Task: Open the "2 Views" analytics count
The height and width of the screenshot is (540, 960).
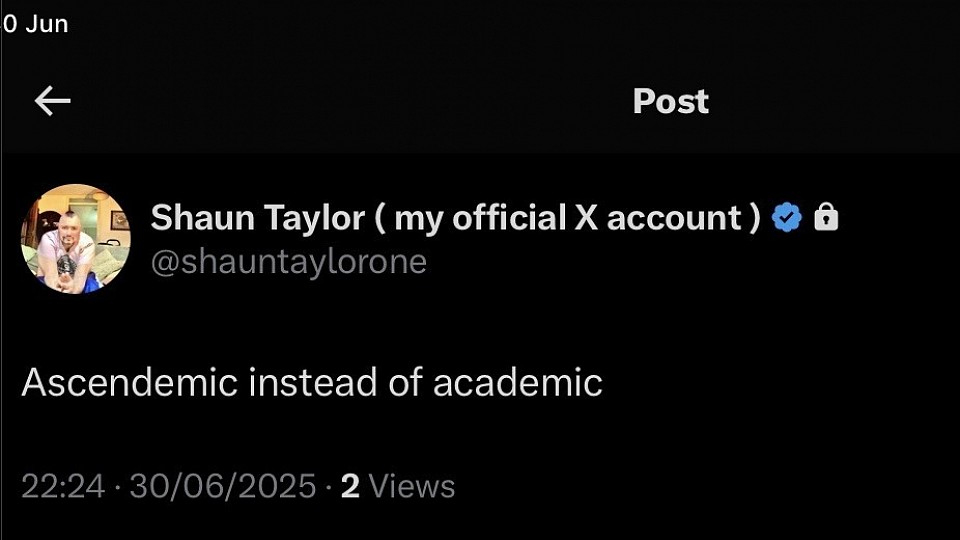Action: [x=397, y=486]
